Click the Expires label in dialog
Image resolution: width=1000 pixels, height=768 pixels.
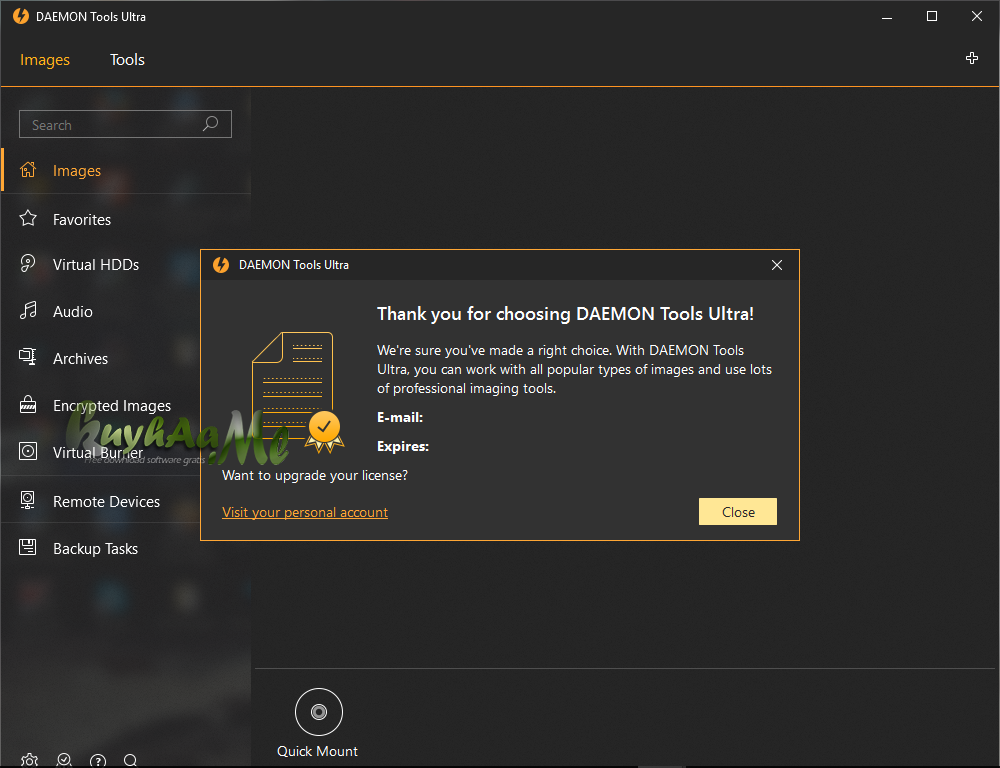coord(403,446)
